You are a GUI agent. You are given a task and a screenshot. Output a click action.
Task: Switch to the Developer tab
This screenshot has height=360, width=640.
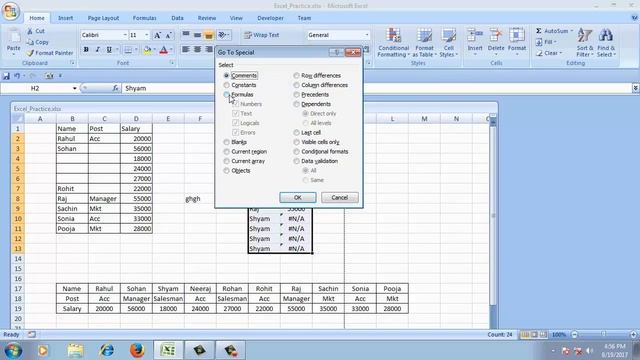tap(270, 18)
